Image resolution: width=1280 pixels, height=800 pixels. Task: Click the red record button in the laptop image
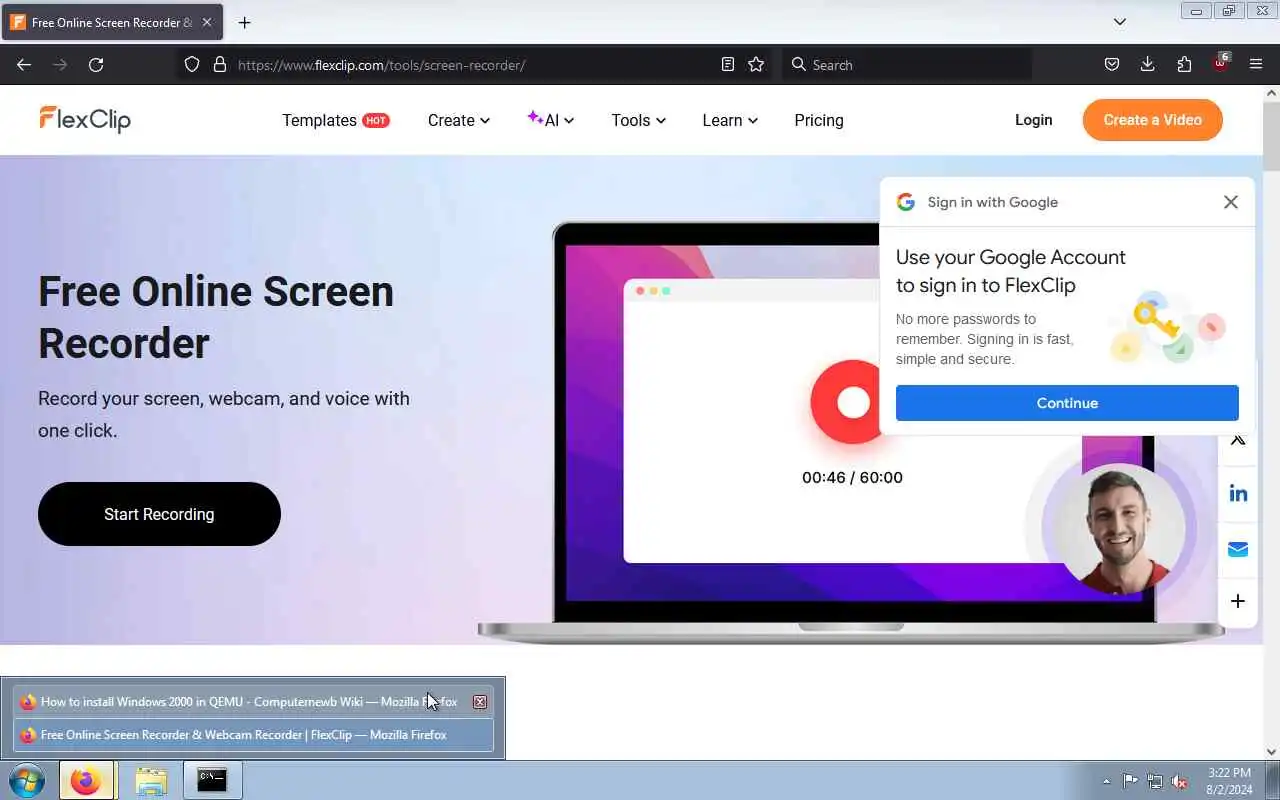coord(848,402)
